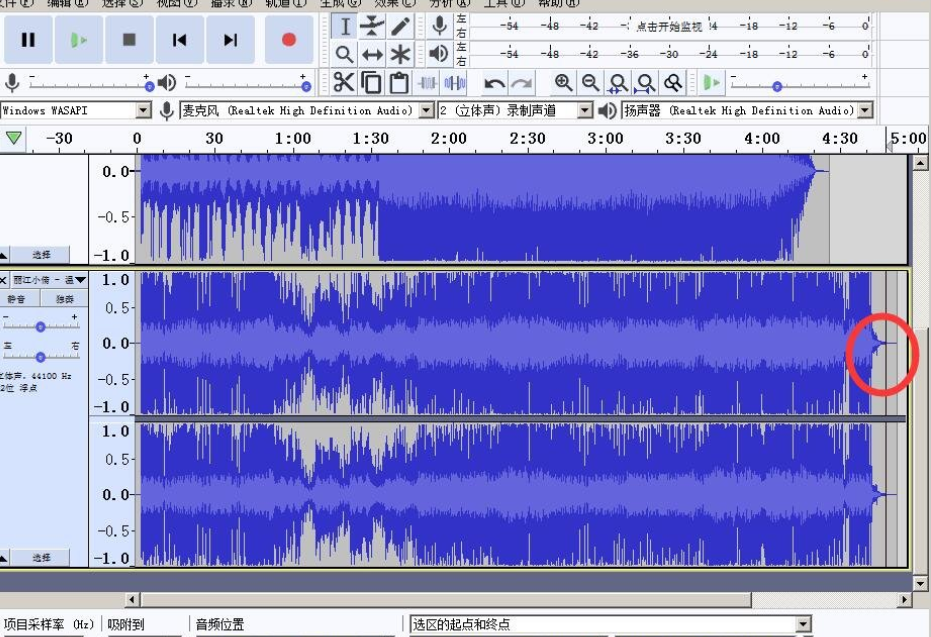Select the Multi-tool asterisk icon
The width and height of the screenshot is (931, 637).
pos(400,55)
